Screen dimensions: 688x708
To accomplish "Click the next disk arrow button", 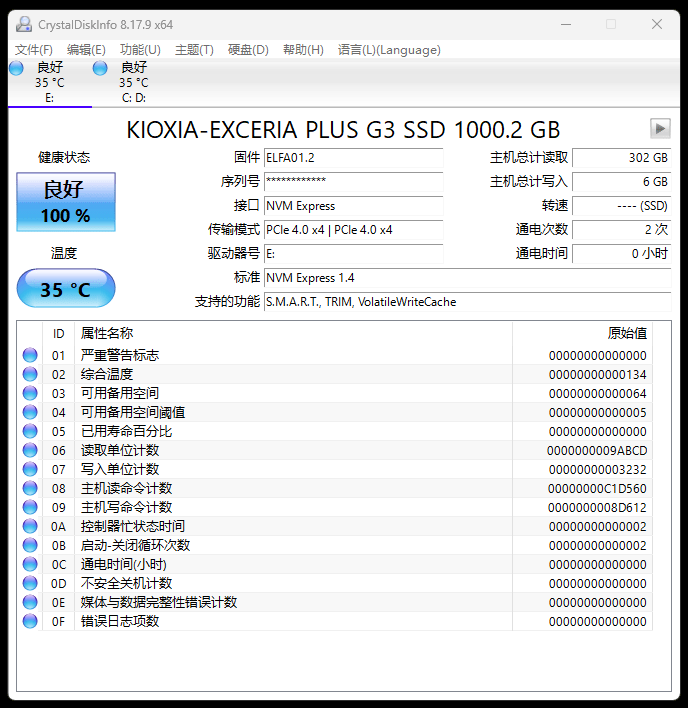I will pos(659,128).
